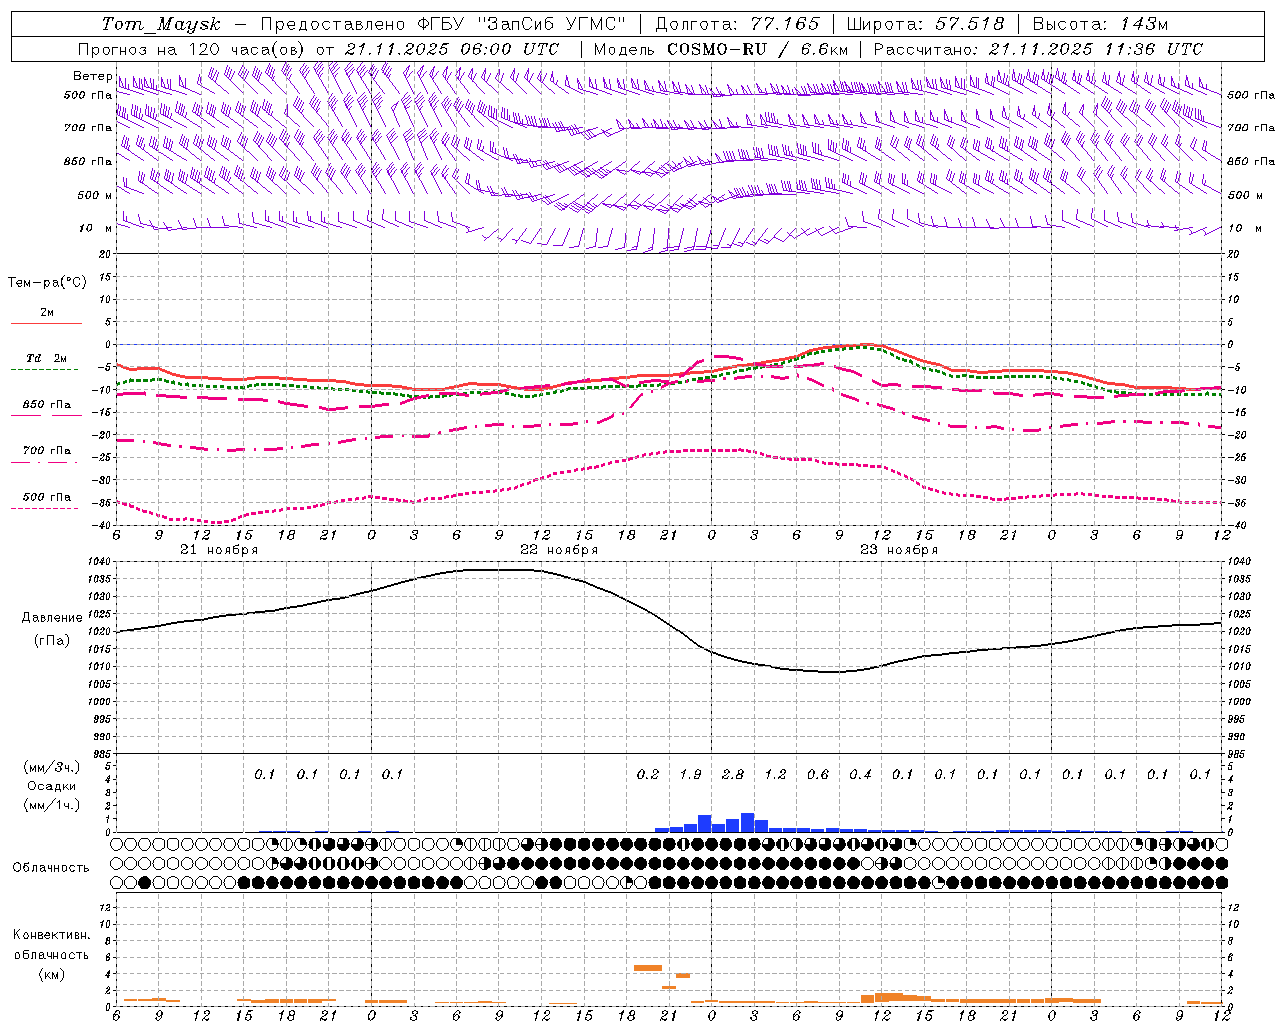This screenshot has height=1024, width=1280.
Task: Select the Прогноз на 120 часа(ов) text
Action: [x=193, y=49]
